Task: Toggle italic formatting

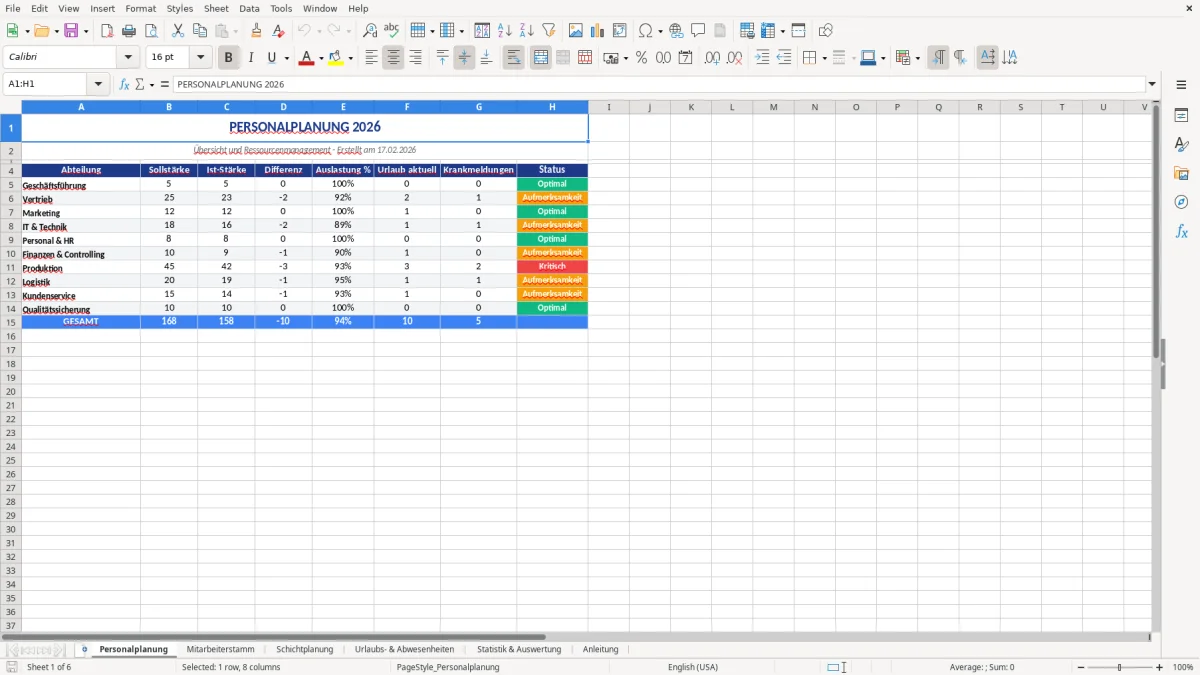Action: tap(250, 57)
